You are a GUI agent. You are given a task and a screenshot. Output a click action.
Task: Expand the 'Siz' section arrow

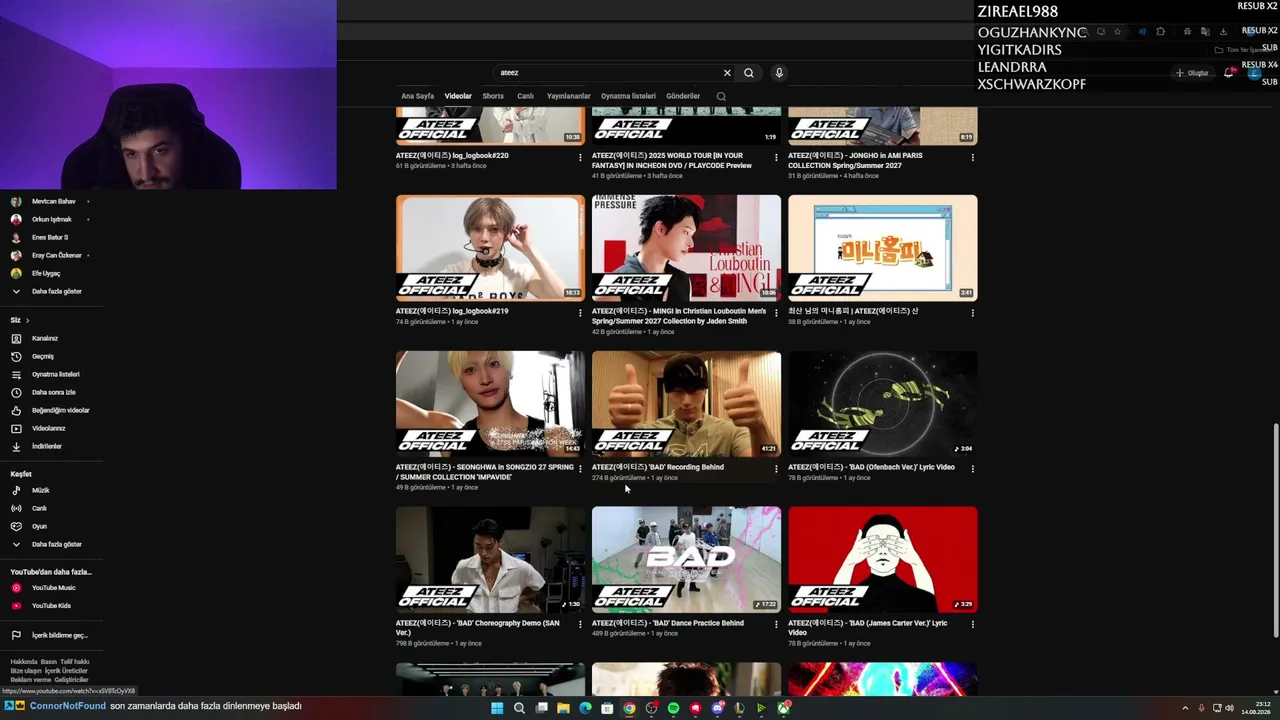pos(27,320)
